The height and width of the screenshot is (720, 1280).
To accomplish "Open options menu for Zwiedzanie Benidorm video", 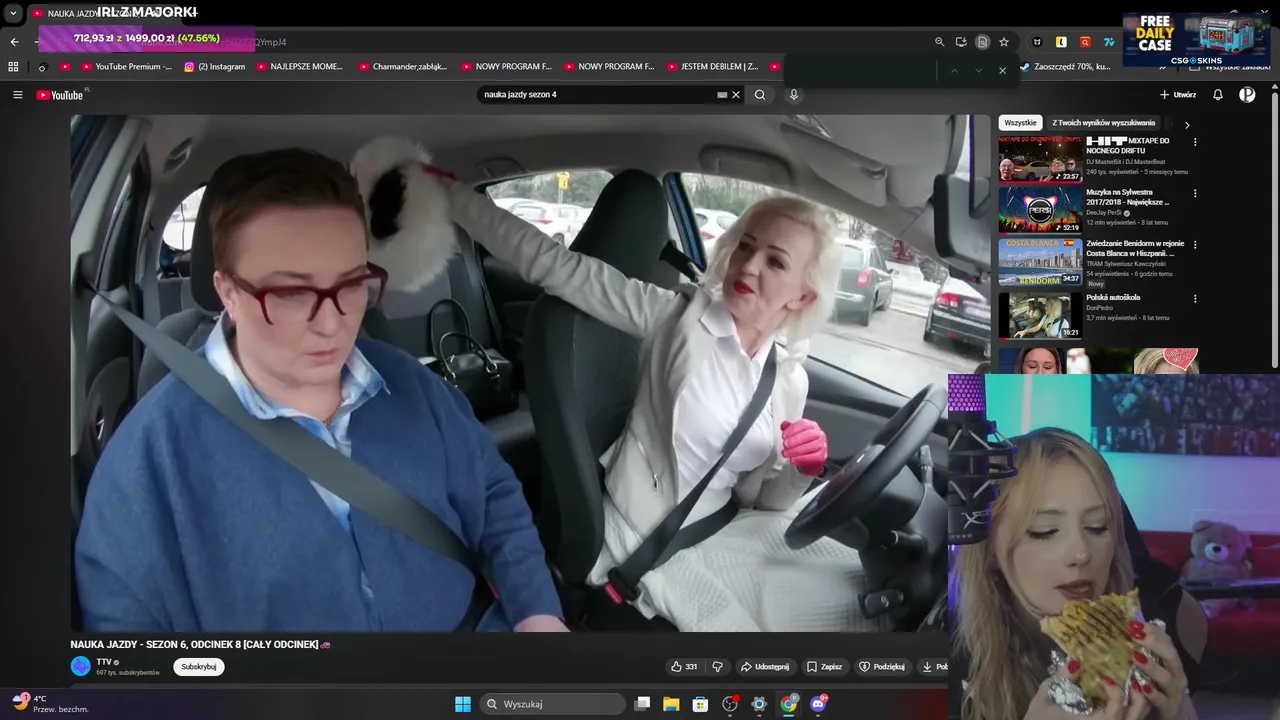I will 1195,244.
